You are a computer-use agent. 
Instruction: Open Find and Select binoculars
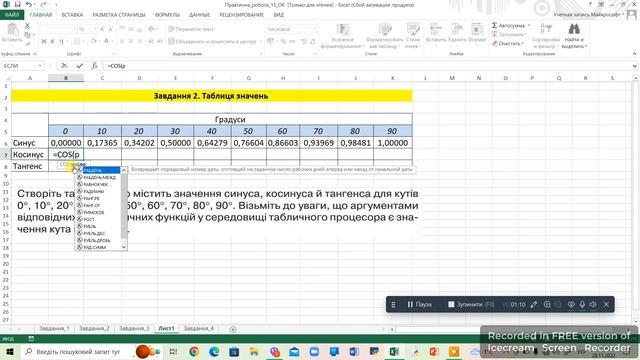point(574,29)
